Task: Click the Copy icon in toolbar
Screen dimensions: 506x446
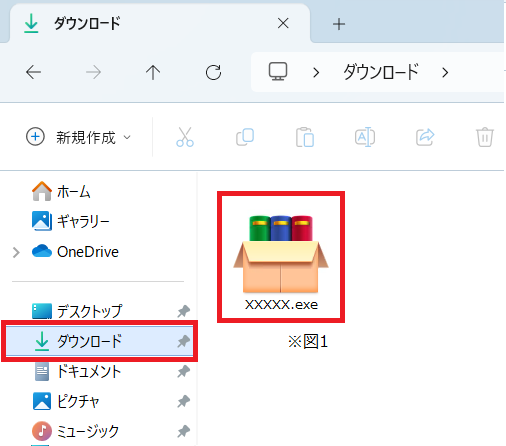Action: (x=245, y=137)
